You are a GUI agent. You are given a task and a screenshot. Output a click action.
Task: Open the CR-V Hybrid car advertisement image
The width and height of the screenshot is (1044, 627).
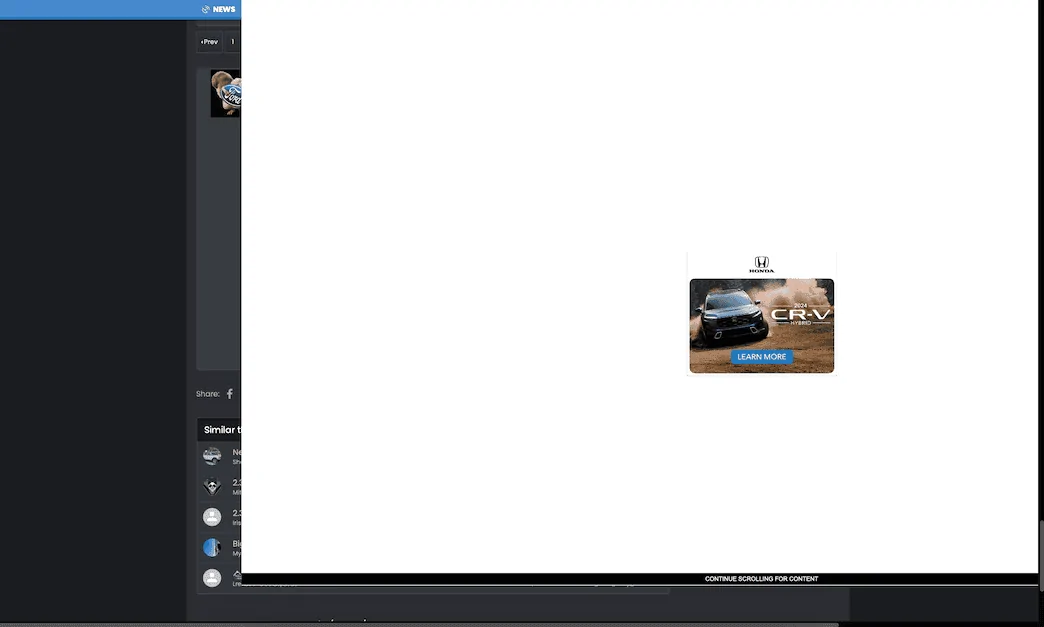click(x=762, y=325)
